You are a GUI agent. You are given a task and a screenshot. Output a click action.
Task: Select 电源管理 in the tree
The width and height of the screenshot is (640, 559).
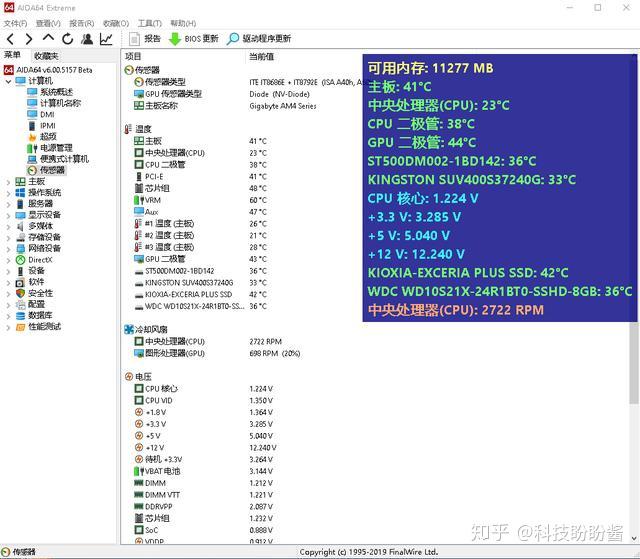click(x=50, y=148)
